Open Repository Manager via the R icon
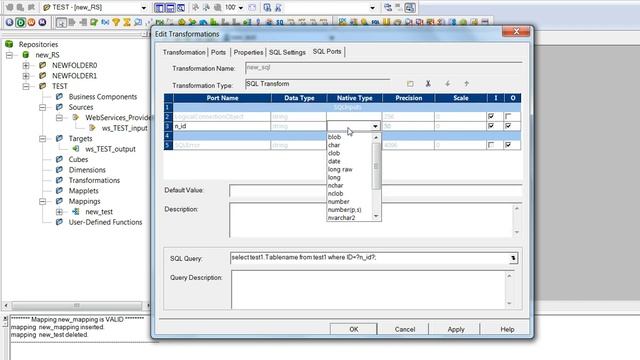 (x=9, y=22)
